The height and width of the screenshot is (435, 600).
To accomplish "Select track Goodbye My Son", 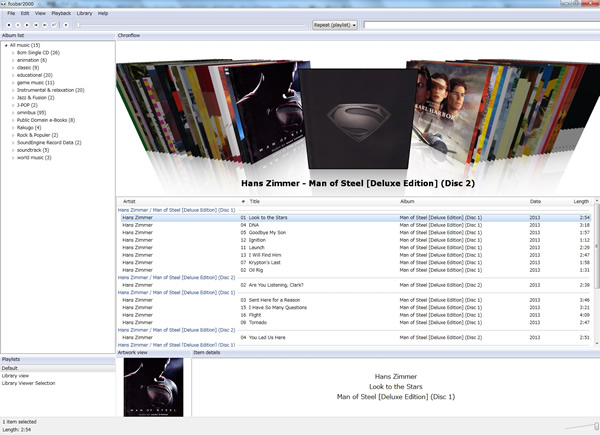I will (x=356, y=233).
